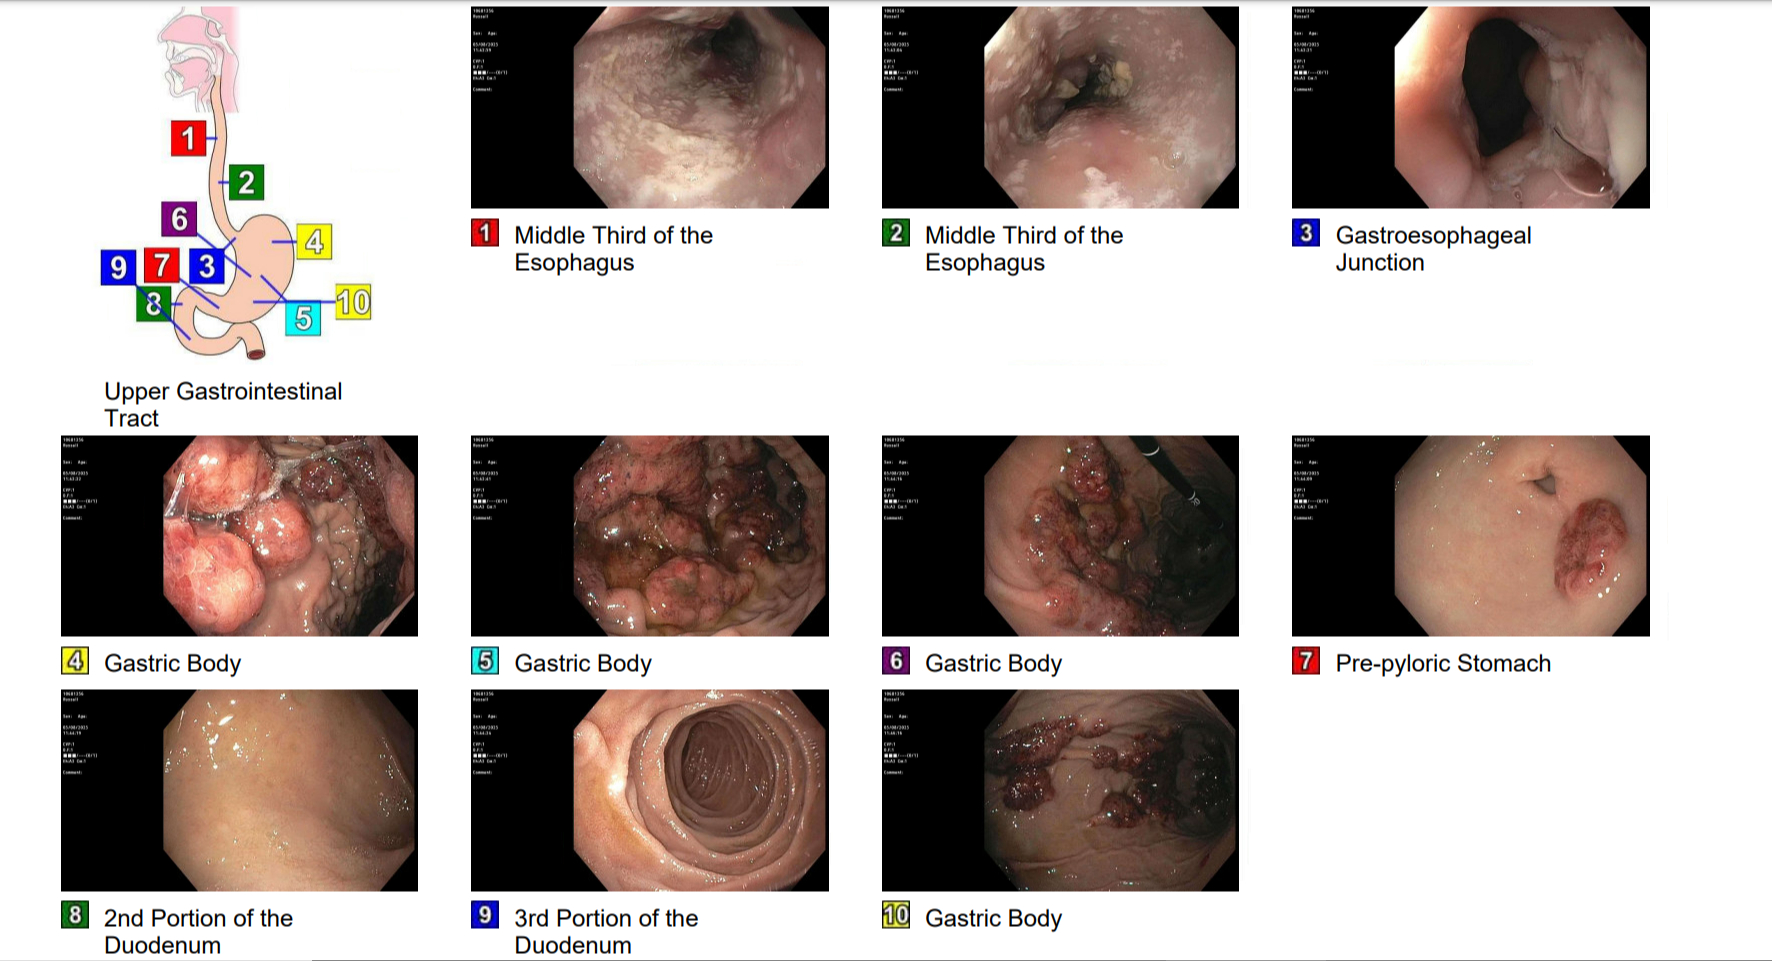Image resolution: width=1772 pixels, height=961 pixels.
Task: Click yellow marker 10 on the diagram
Action: coord(353,302)
